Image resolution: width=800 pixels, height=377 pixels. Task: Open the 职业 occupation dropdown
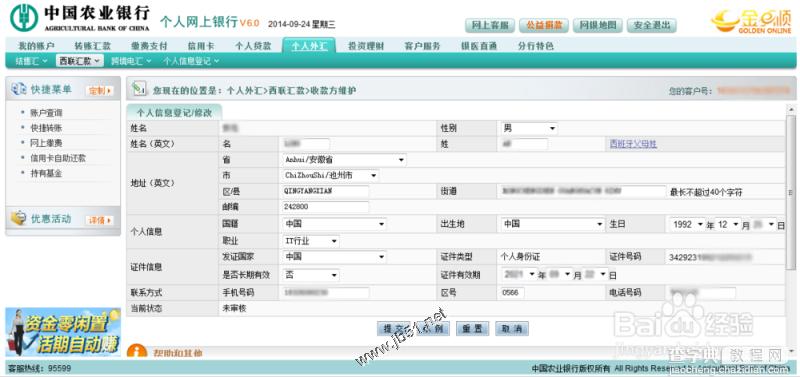(x=311, y=241)
